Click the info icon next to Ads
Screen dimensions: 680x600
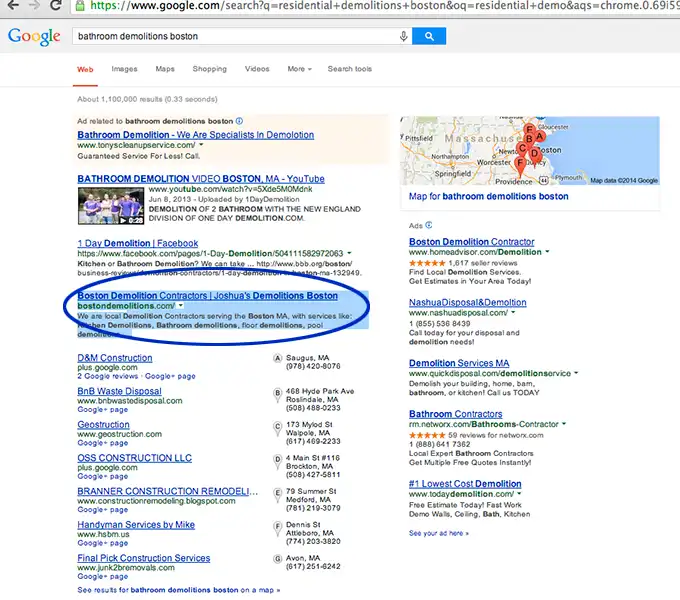tap(429, 225)
